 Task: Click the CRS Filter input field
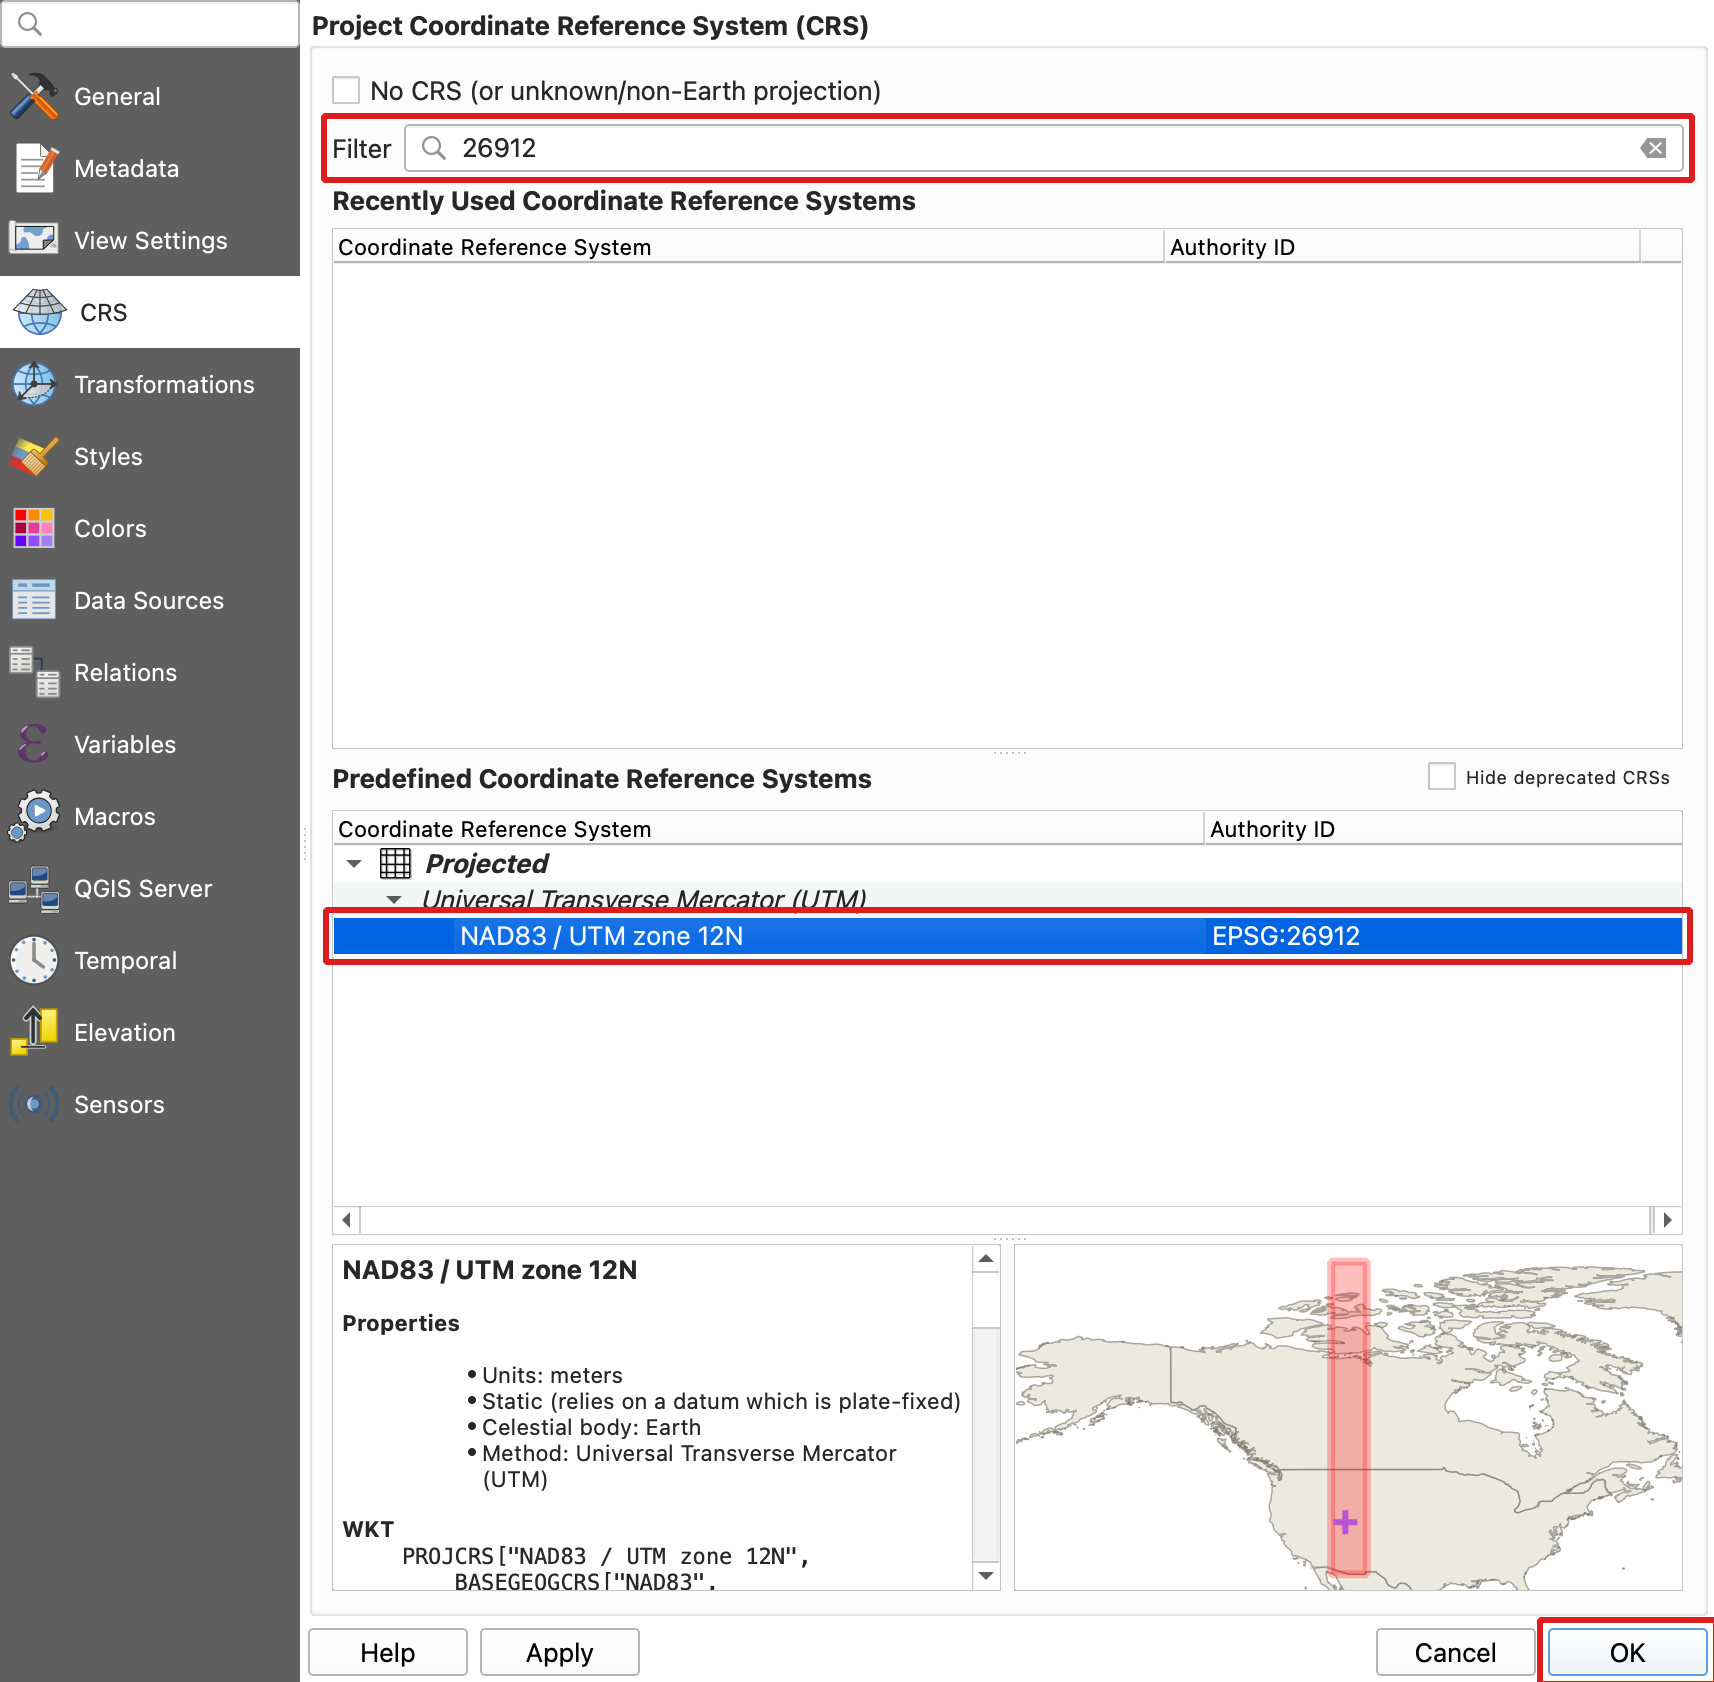click(x=1044, y=148)
